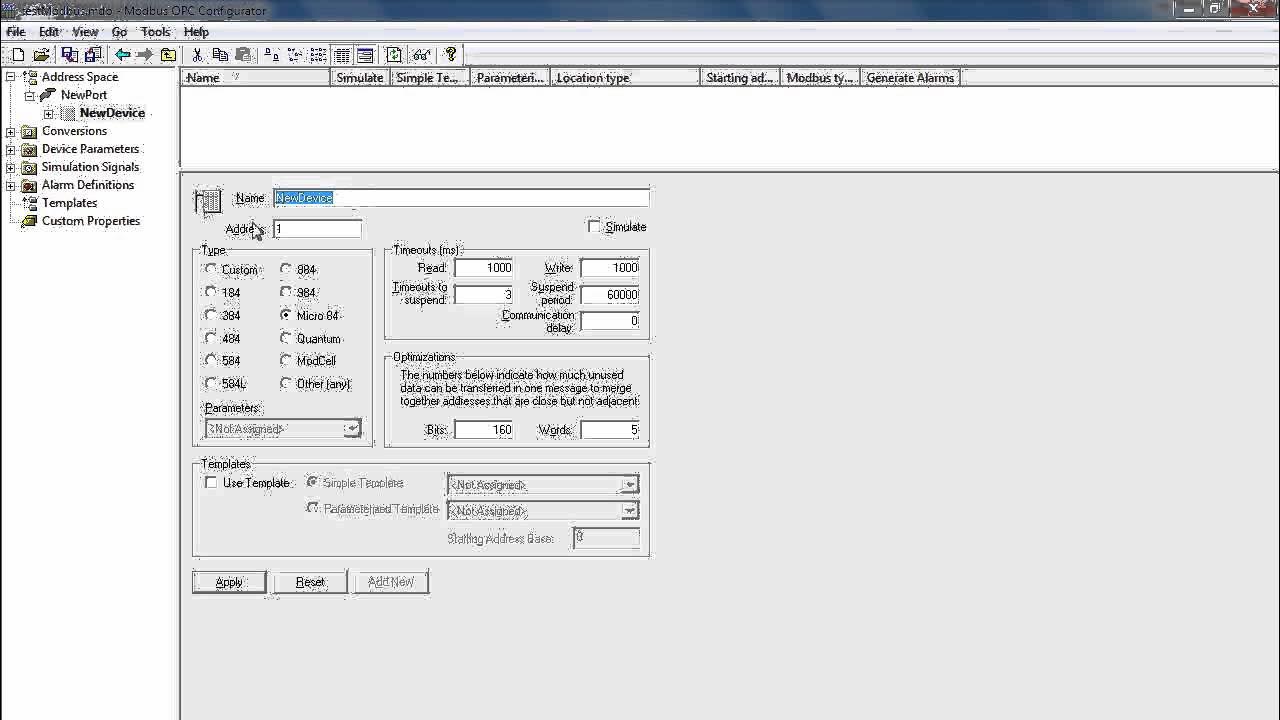Select the ModCell device type radio
1280x720 pixels.
286,360
